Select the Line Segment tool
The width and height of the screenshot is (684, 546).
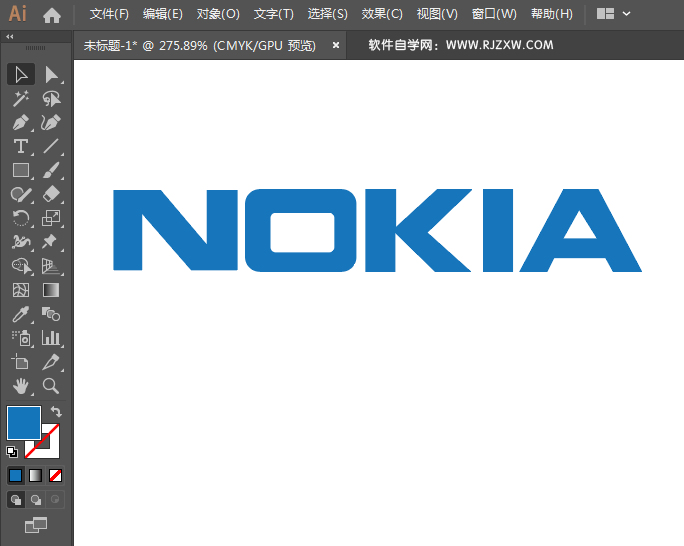tap(51, 147)
